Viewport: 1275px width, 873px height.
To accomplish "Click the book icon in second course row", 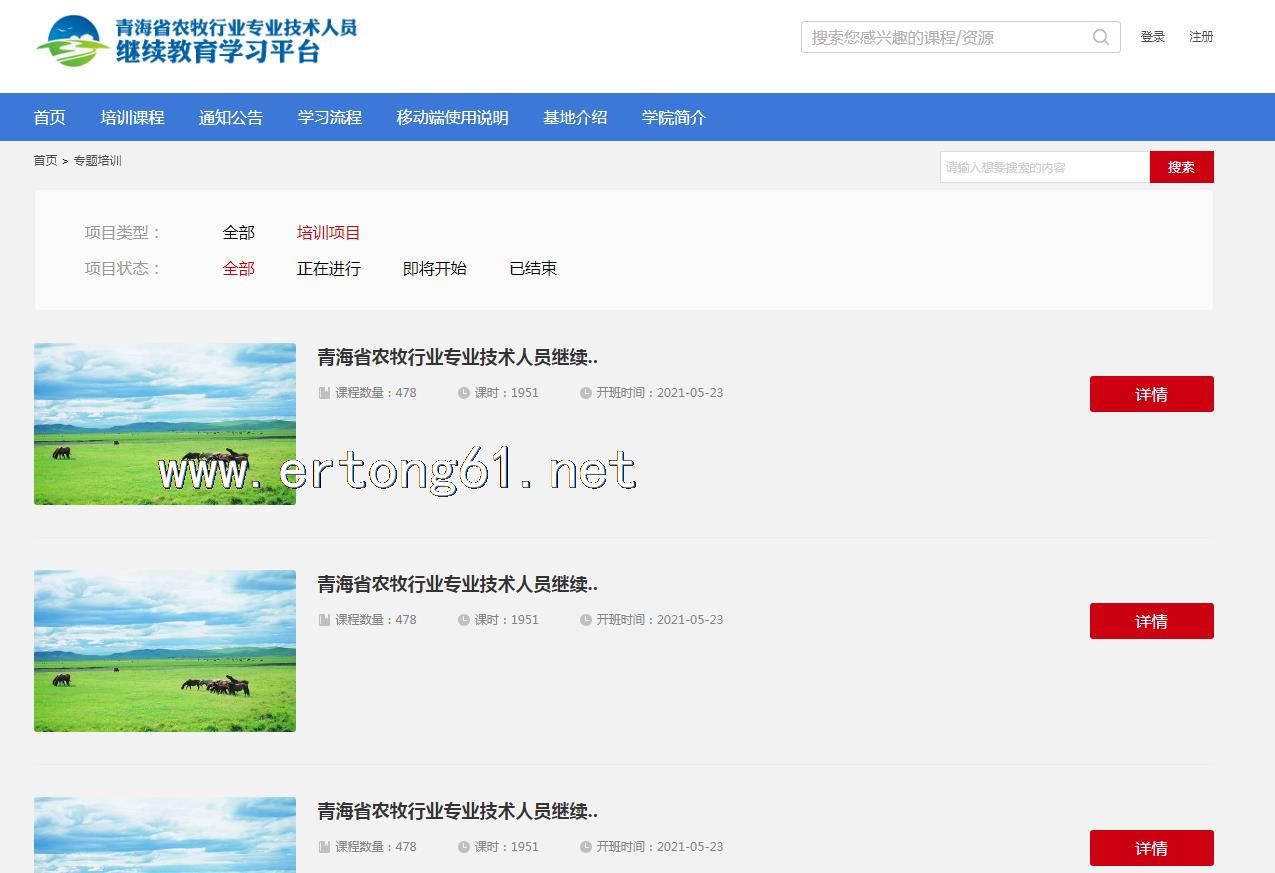I will [324, 620].
